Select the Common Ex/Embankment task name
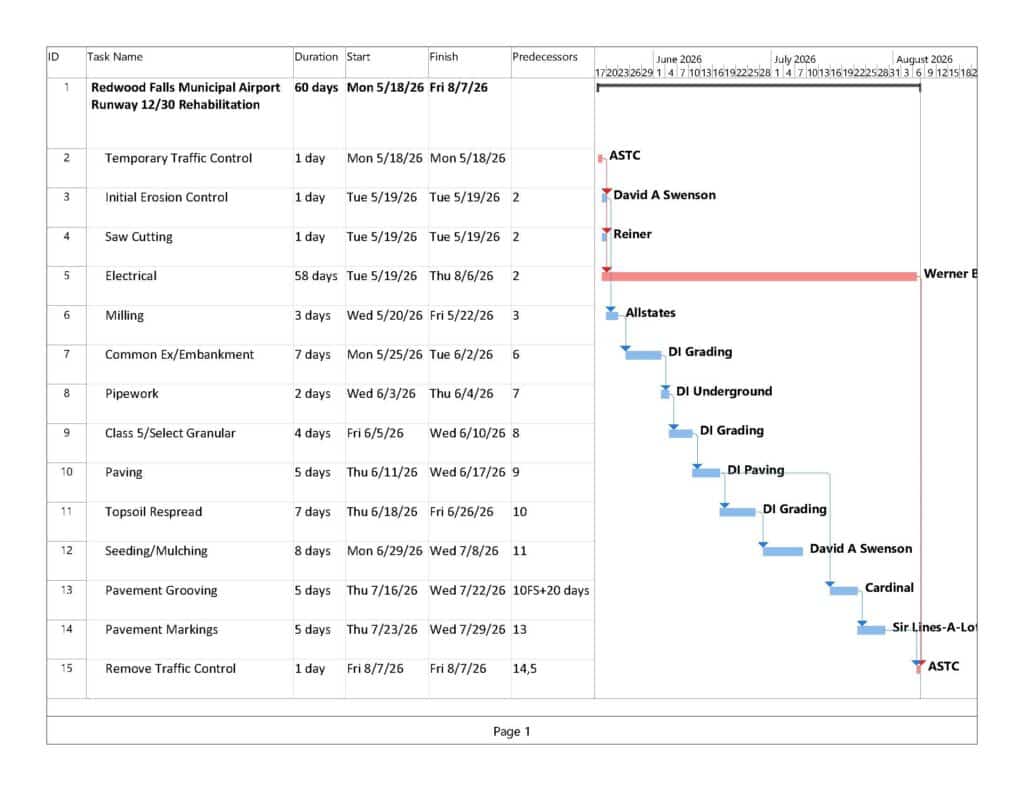The height and width of the screenshot is (791, 1024). [x=180, y=355]
